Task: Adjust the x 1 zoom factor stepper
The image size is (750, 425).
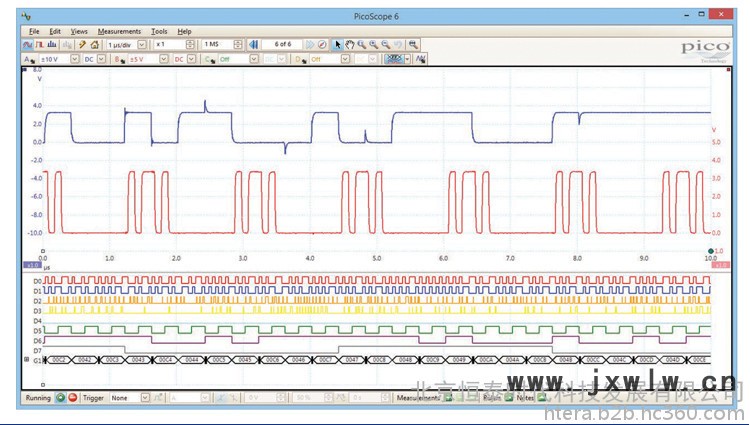Action: (x=190, y=44)
